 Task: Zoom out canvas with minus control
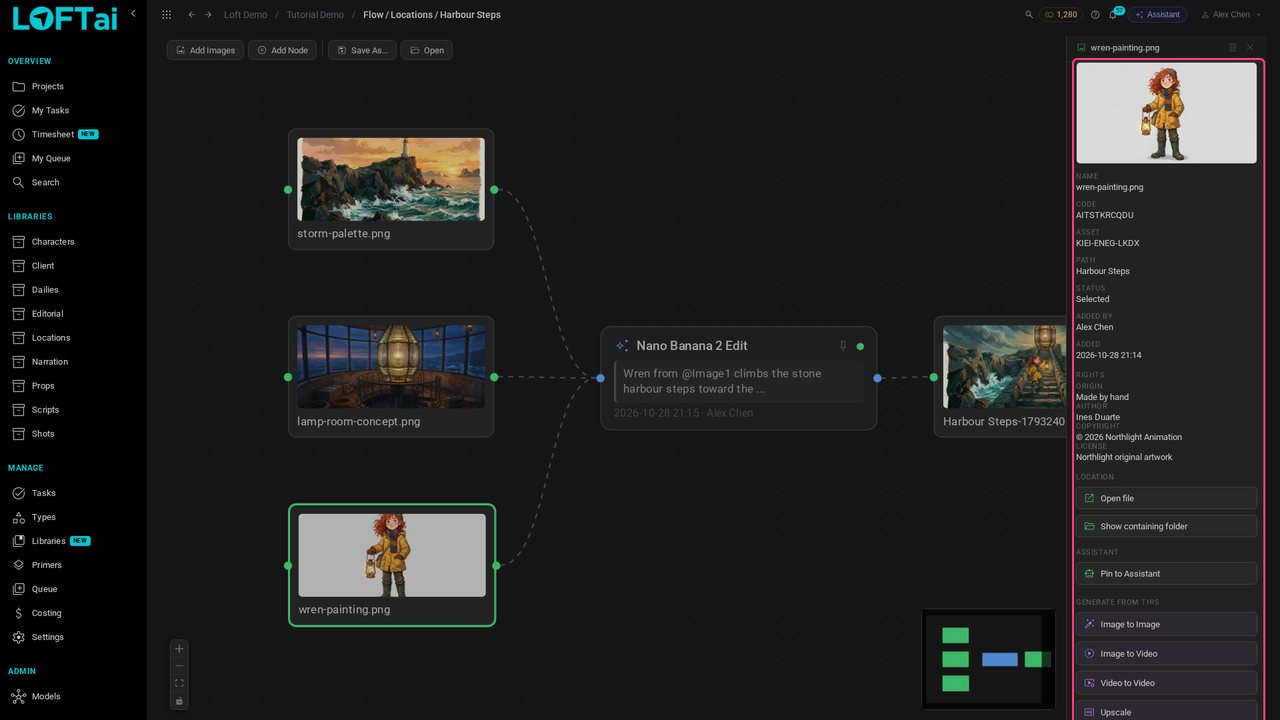click(x=179, y=666)
